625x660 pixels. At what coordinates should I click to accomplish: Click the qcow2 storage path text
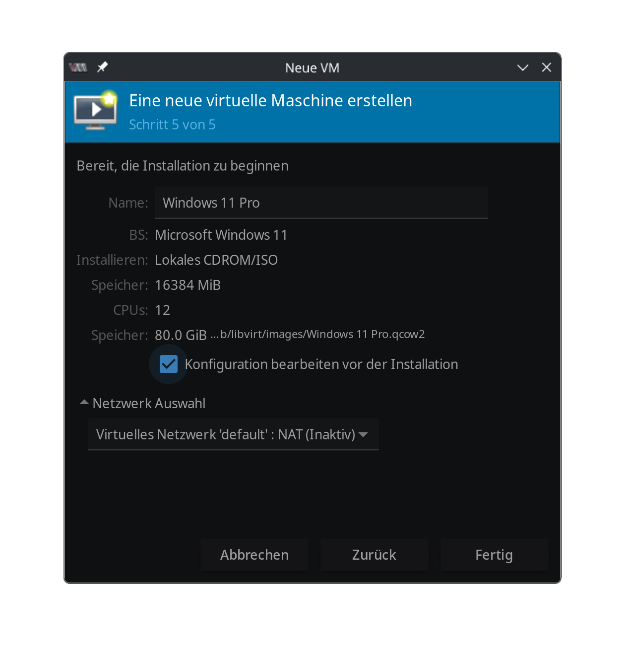[318, 334]
